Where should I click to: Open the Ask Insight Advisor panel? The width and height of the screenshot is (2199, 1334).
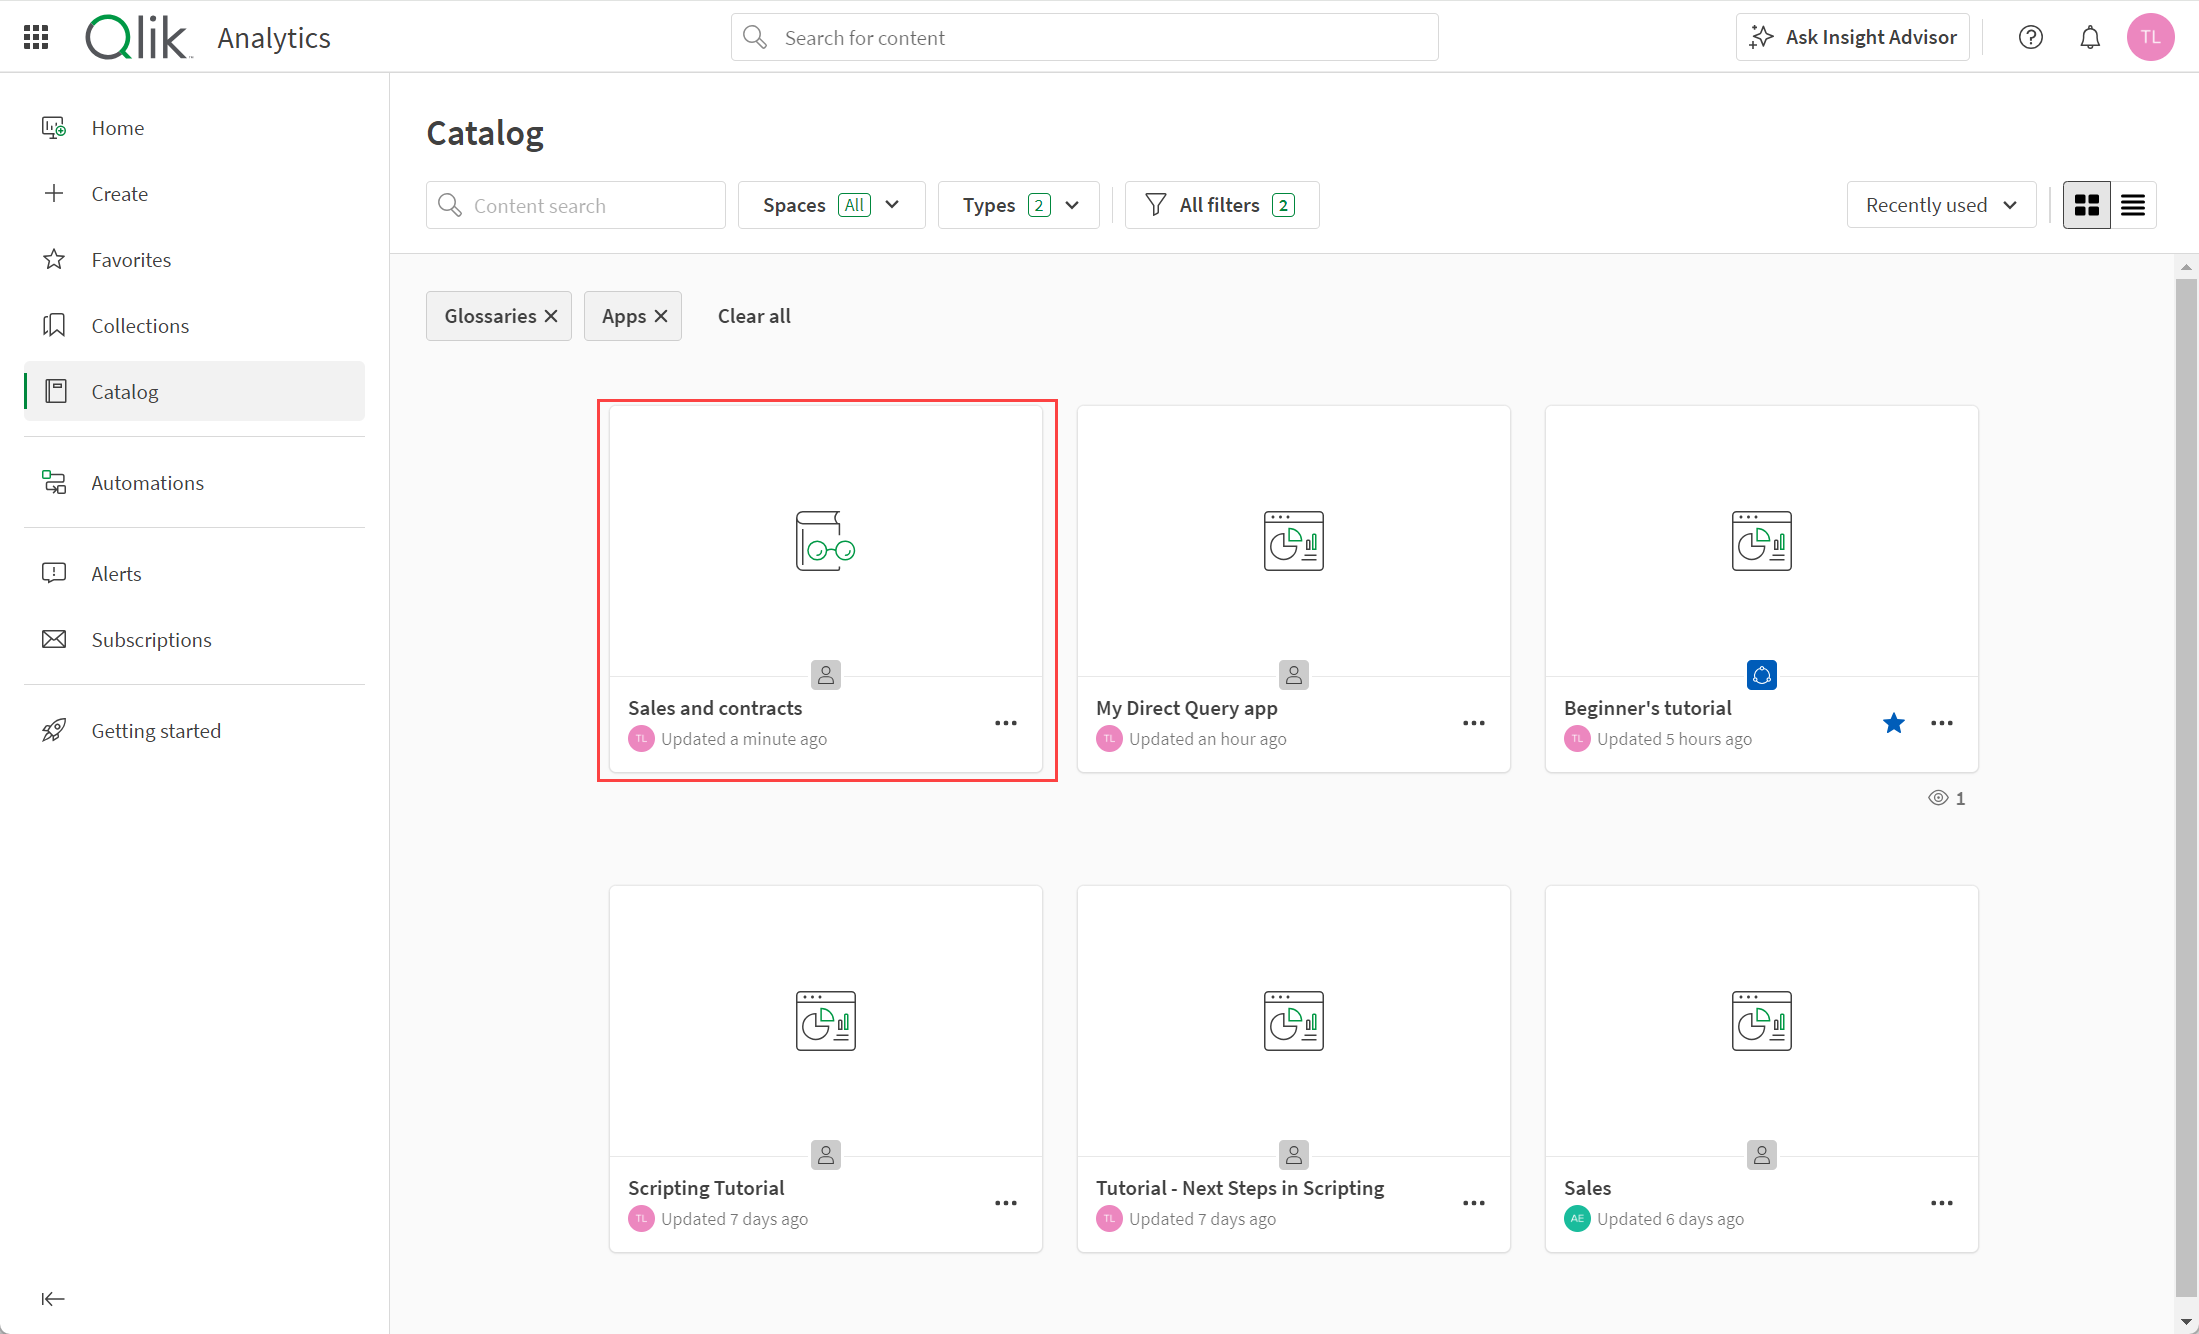pyautogui.click(x=1855, y=38)
